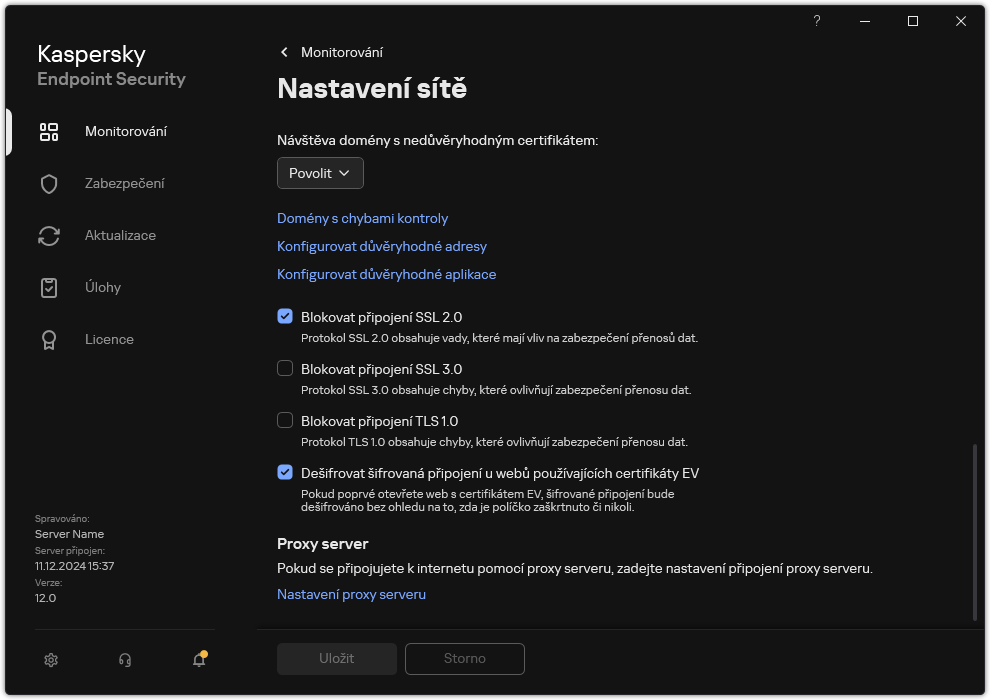Viewport: 990px width, 700px height.
Task: Enable Blokovat připojení TLS 1.0
Action: coord(285,420)
